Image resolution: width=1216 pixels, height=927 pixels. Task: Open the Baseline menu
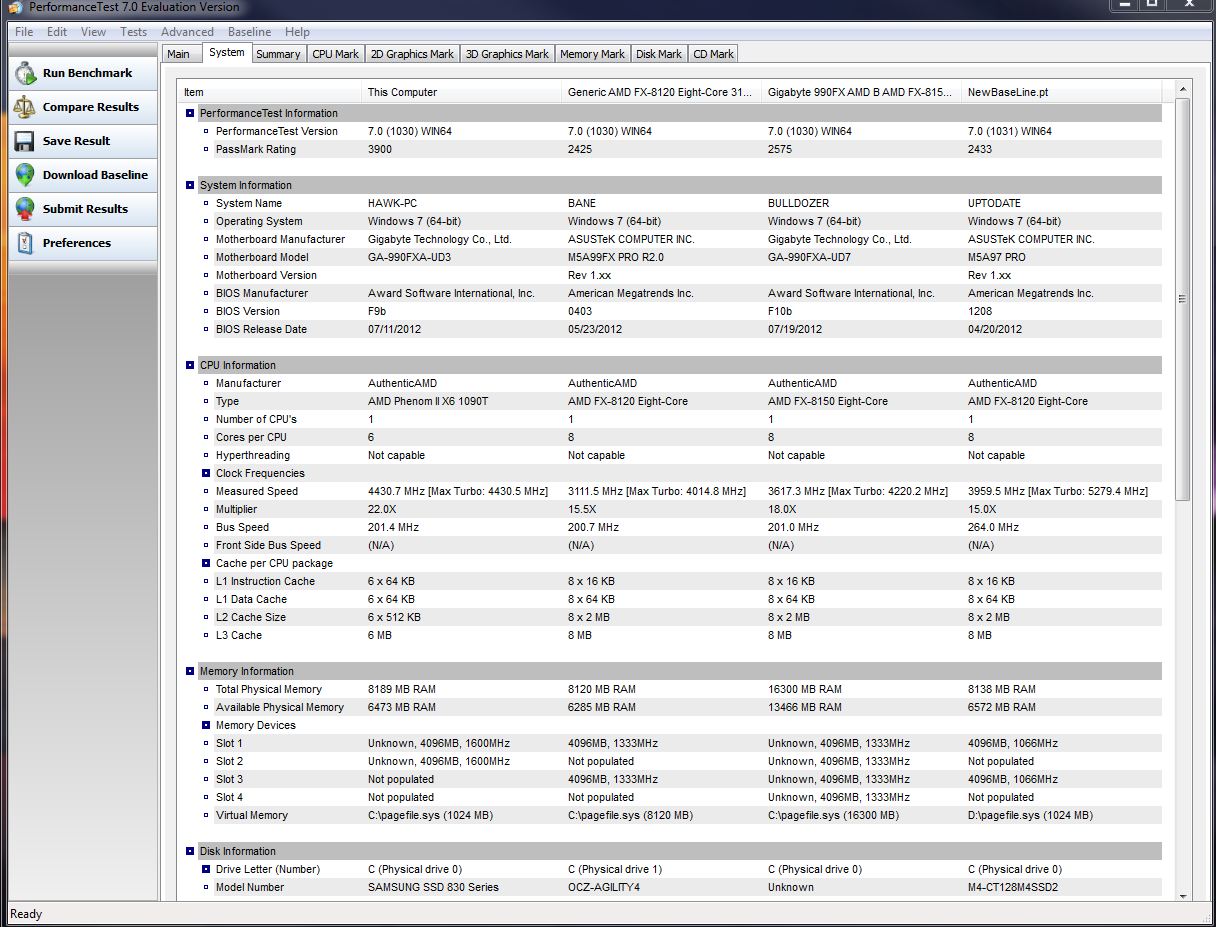coord(250,32)
